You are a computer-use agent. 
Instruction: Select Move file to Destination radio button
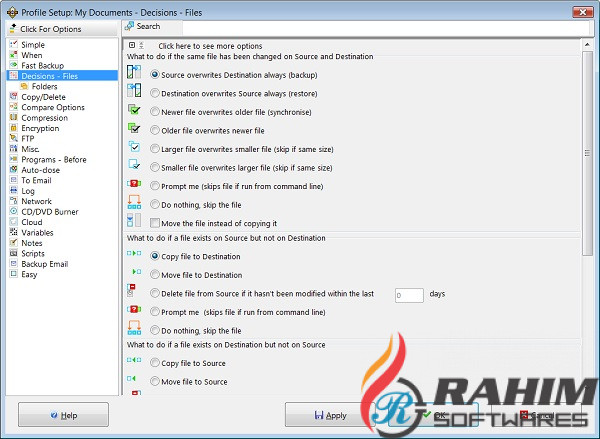(155, 274)
